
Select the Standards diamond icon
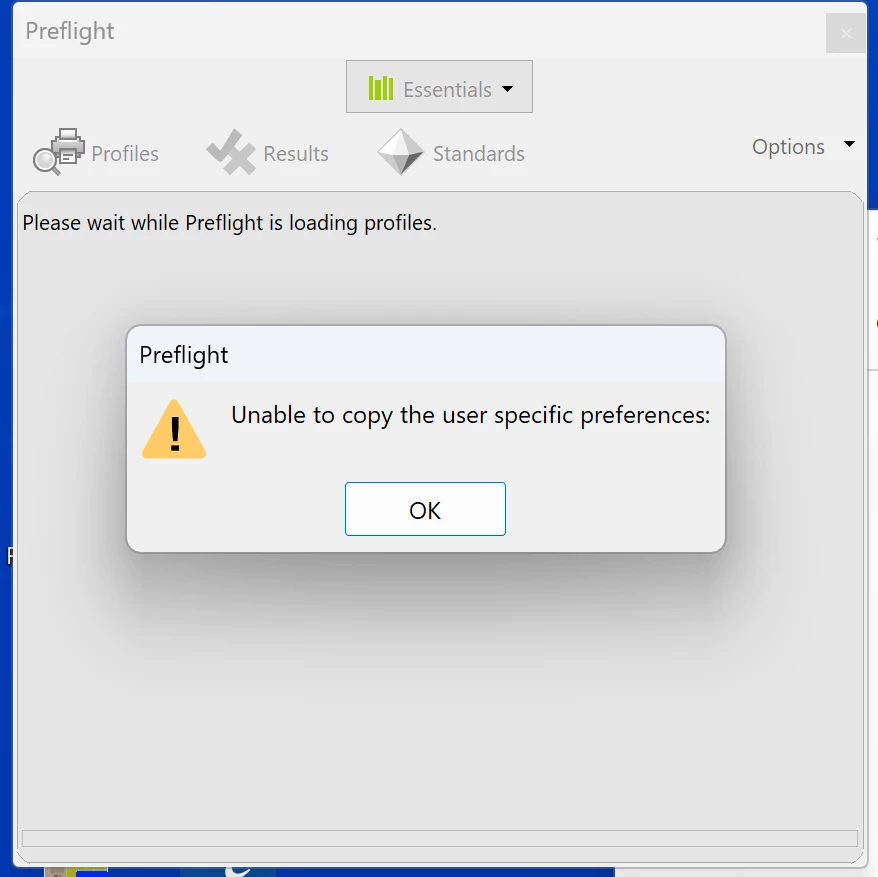400,152
